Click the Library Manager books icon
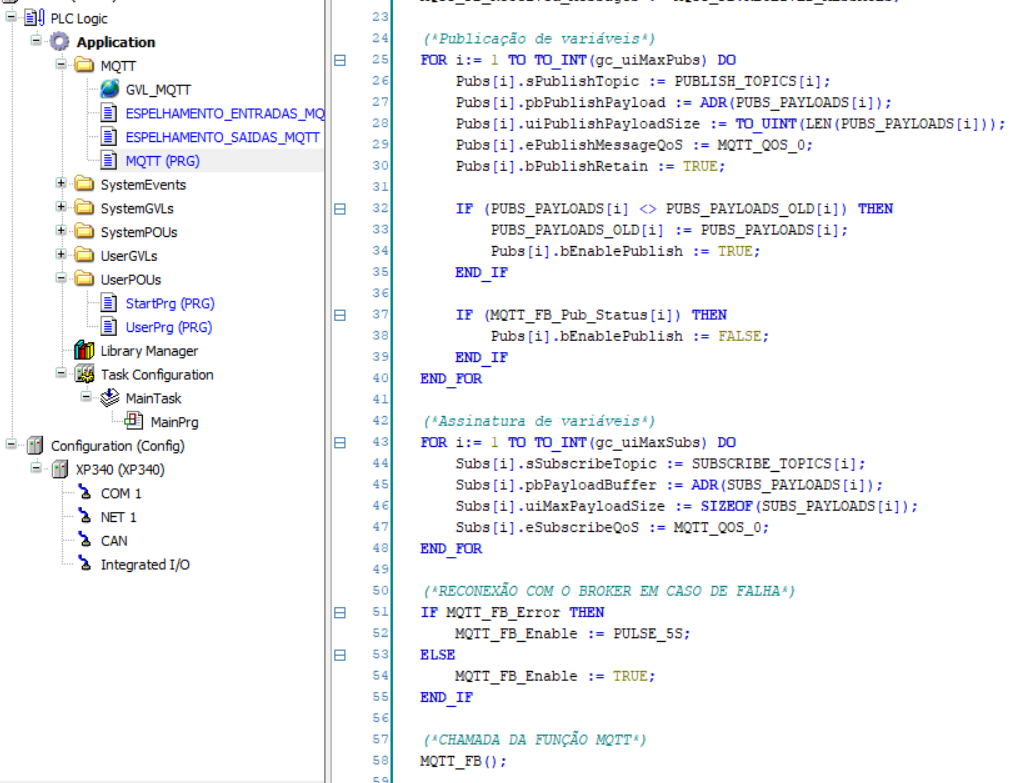Screen dimensions: 1019x783 pos(84,351)
